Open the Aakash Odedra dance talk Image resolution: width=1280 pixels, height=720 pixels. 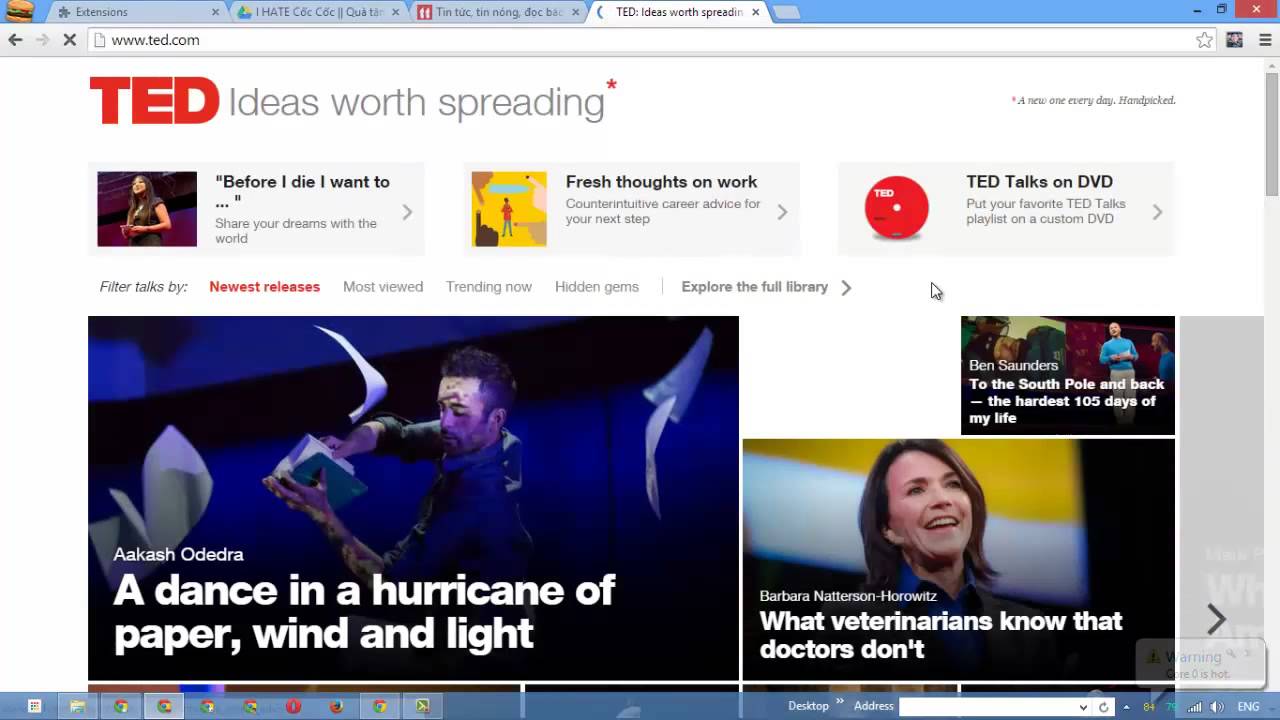click(413, 498)
